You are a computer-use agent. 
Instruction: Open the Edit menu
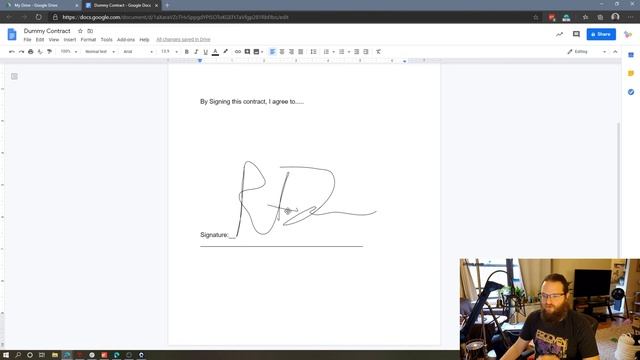click(40, 40)
